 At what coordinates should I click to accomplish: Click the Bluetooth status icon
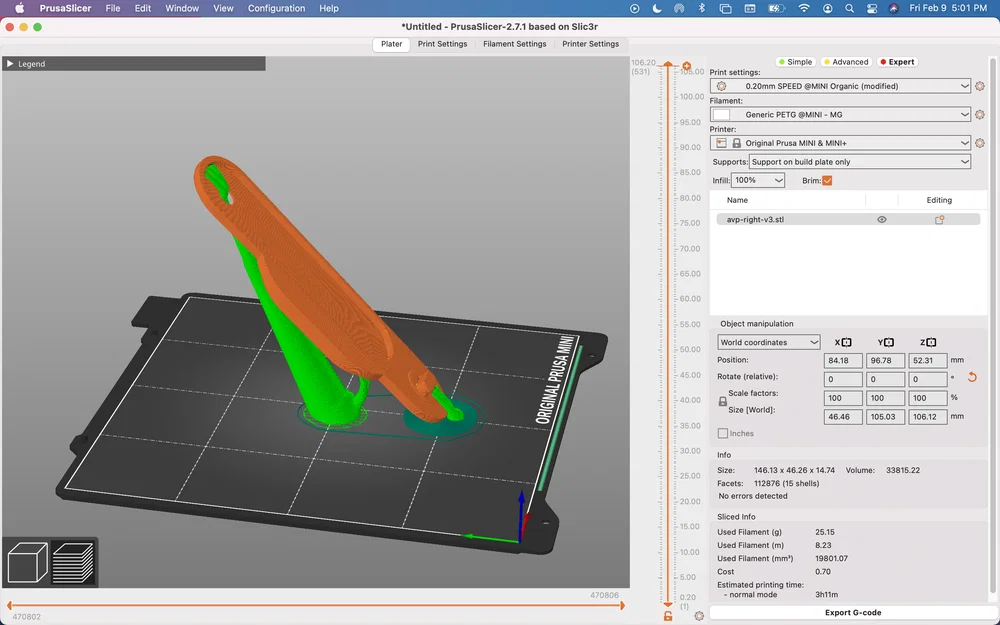click(702, 8)
